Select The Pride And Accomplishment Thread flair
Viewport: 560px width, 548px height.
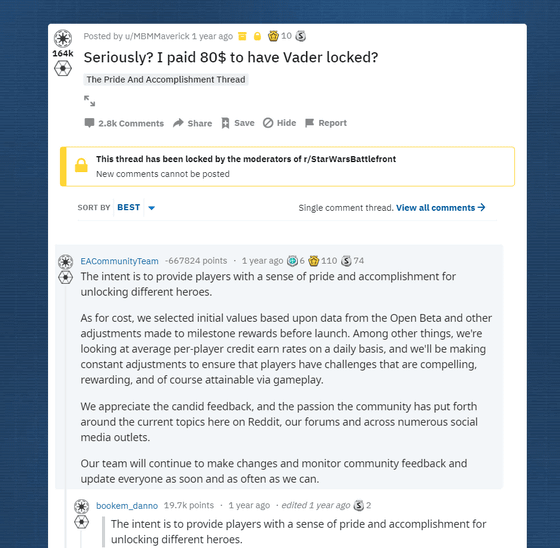point(166,80)
